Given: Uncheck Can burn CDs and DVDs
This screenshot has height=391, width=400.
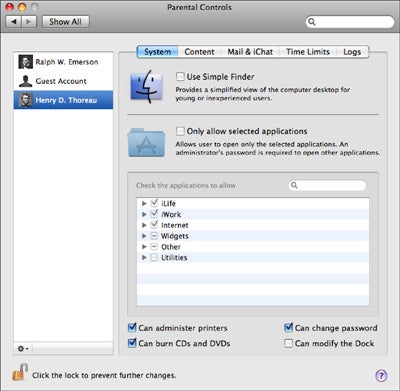Looking at the screenshot, I should pos(132,343).
